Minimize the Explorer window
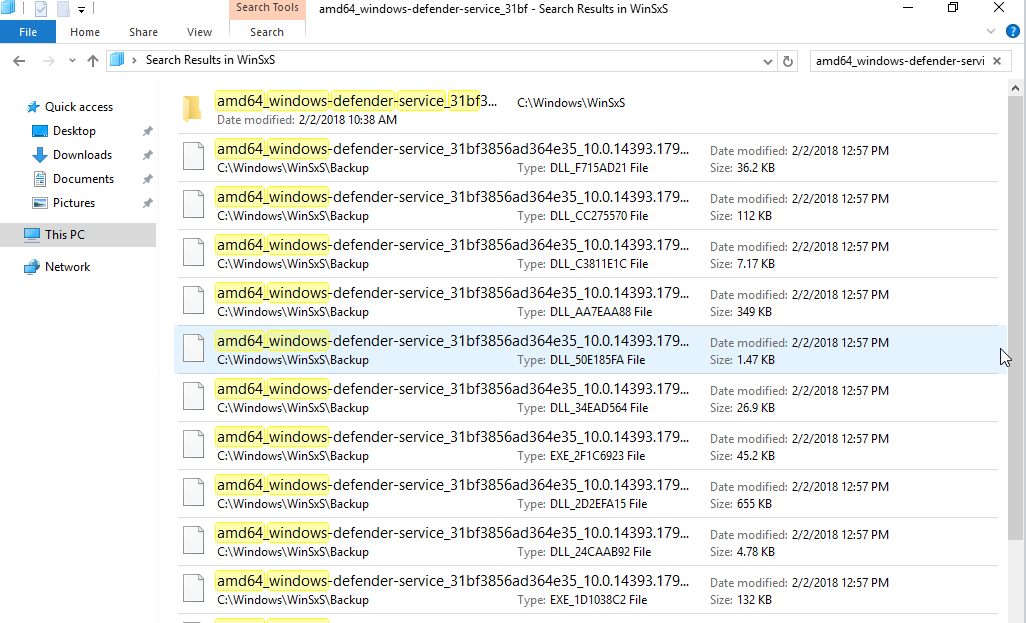Screen dimensions: 1026x623 (x=908, y=8)
